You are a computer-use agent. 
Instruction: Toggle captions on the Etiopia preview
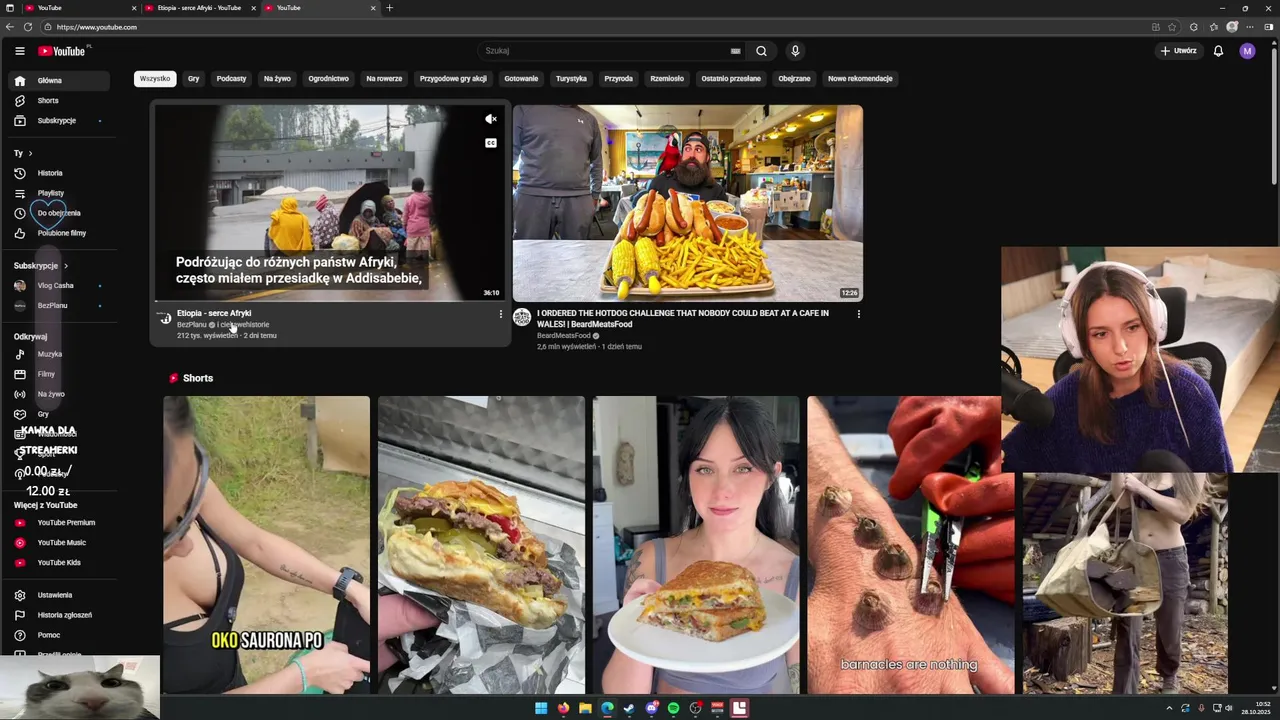491,143
